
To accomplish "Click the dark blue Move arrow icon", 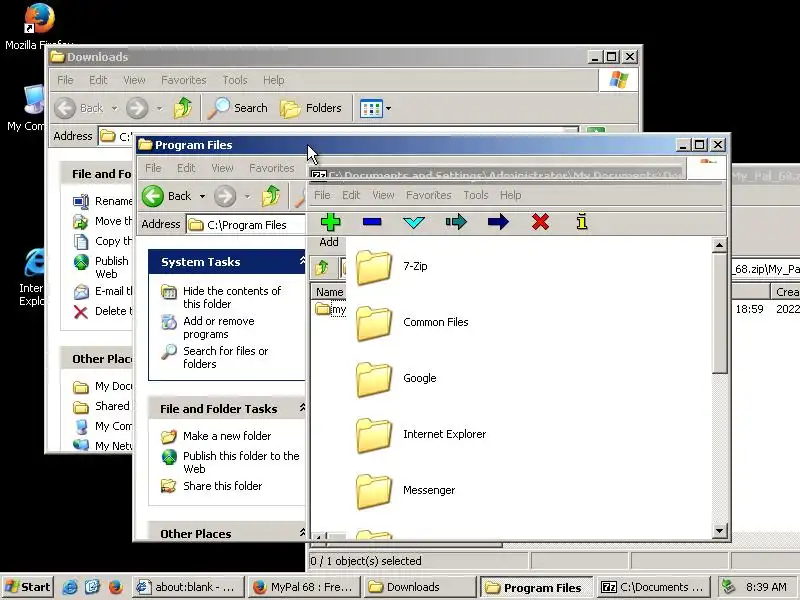I will [498, 222].
